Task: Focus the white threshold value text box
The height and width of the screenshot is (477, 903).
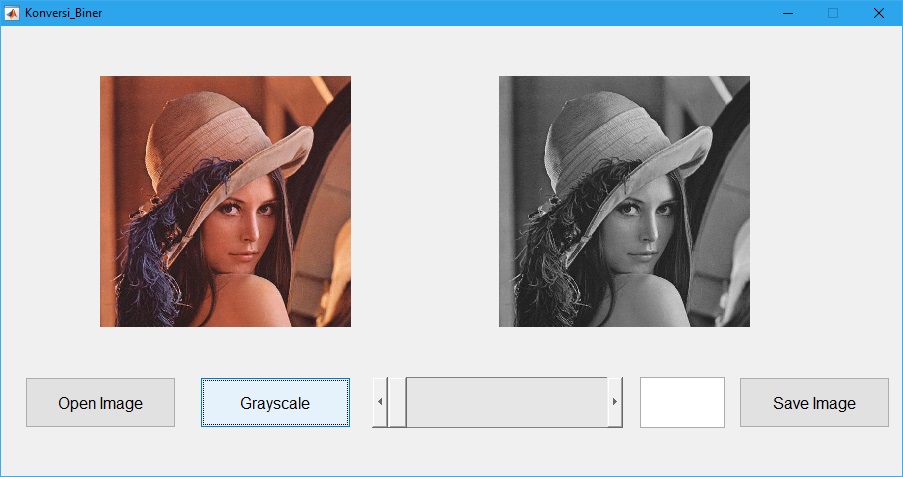Action: (x=682, y=402)
